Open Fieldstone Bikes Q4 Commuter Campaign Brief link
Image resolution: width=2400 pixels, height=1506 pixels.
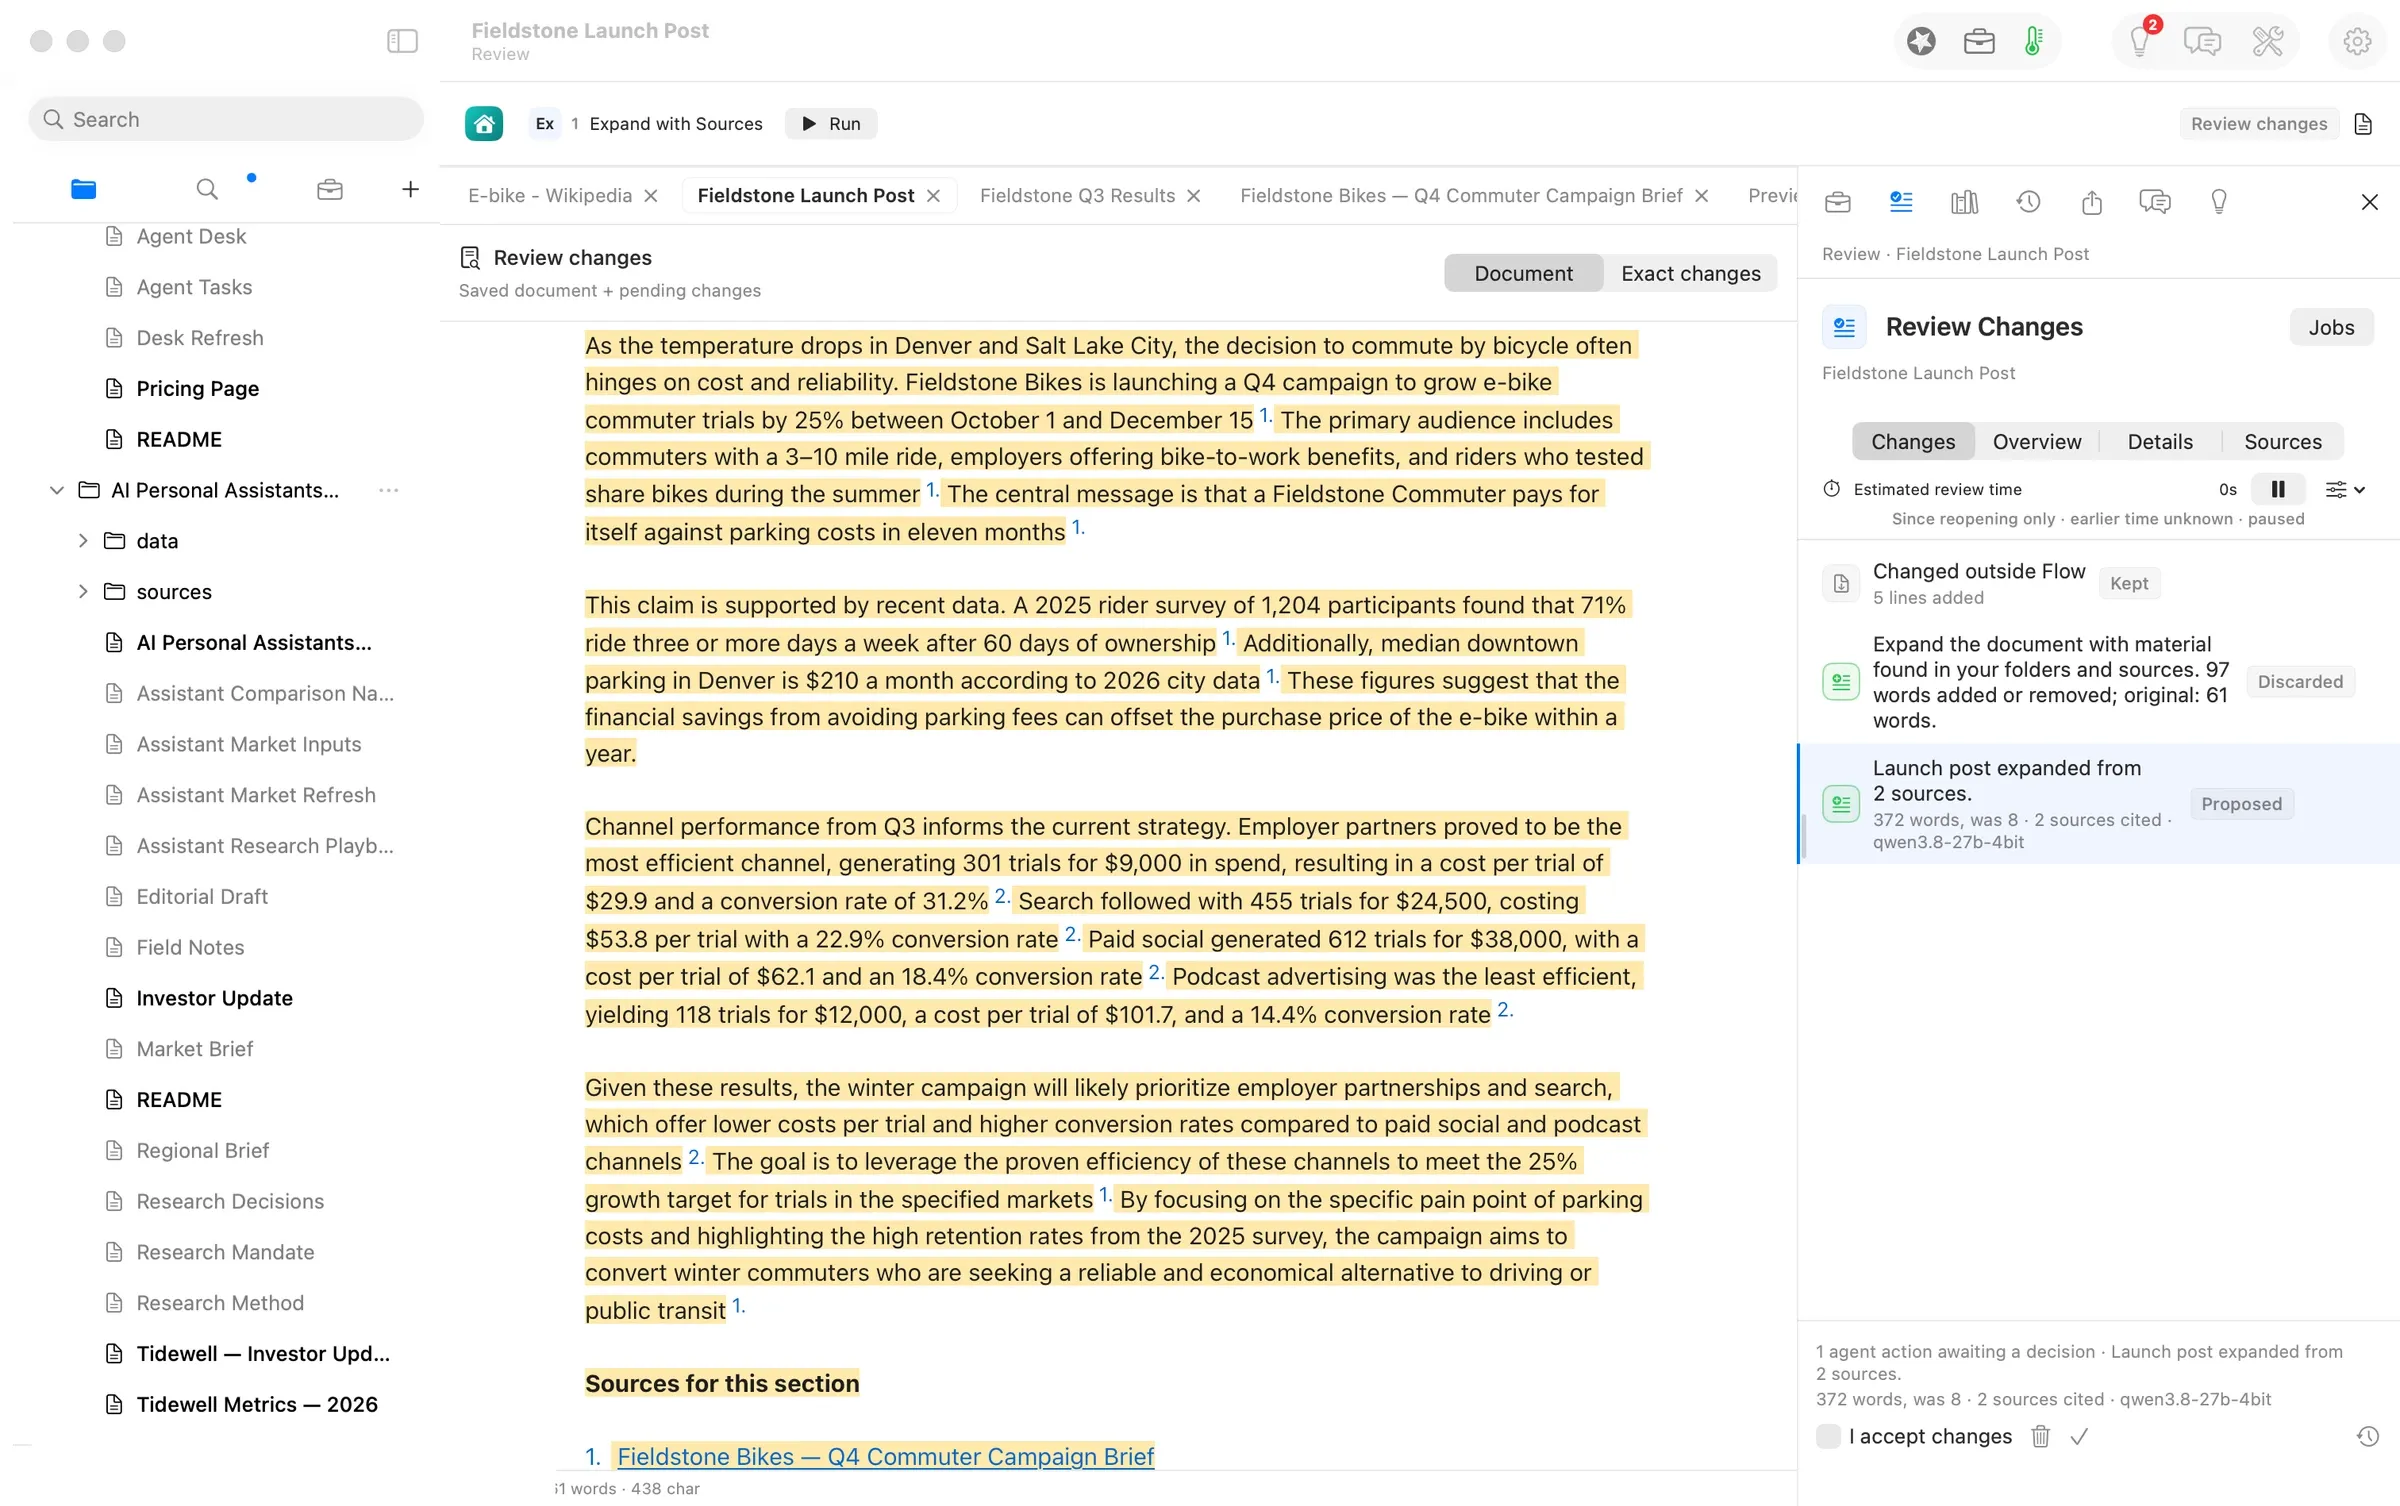coord(885,1456)
